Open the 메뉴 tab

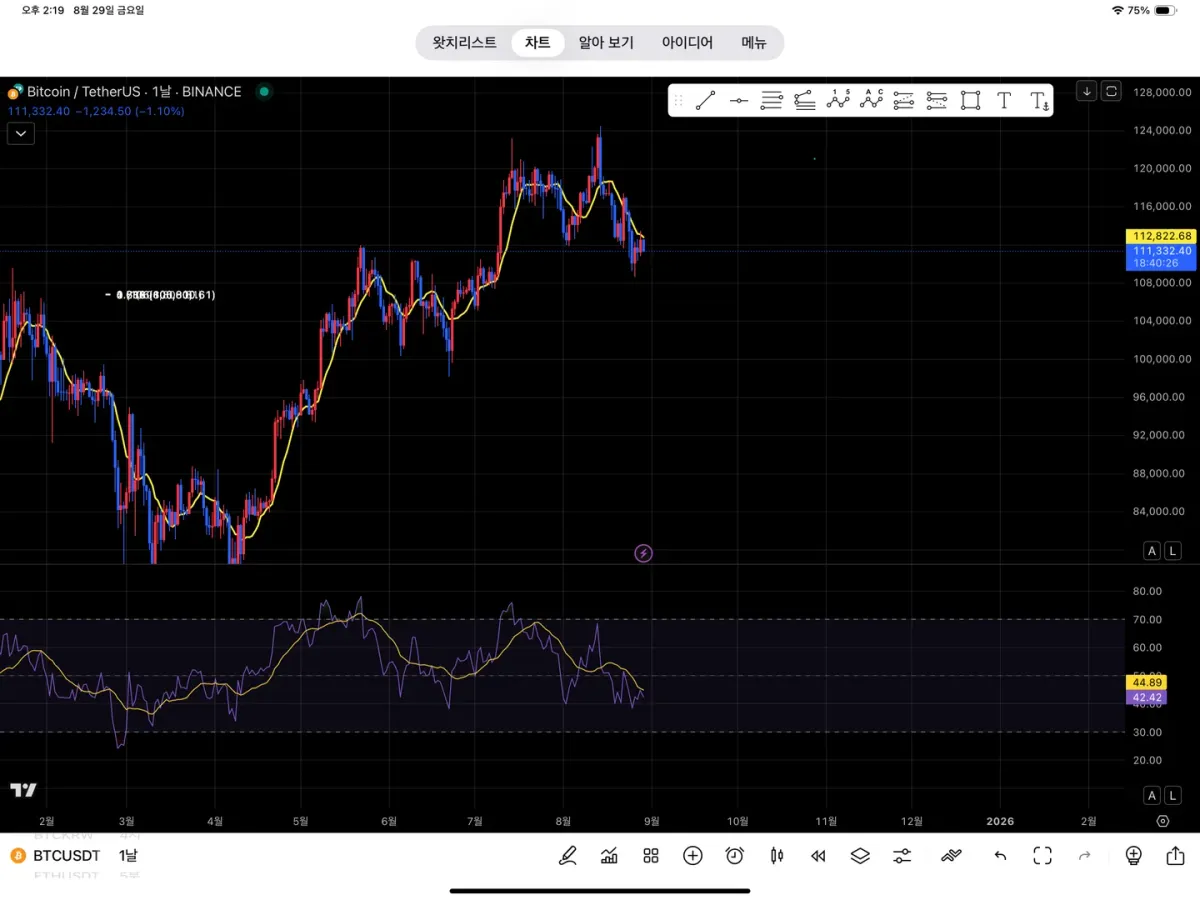point(754,43)
